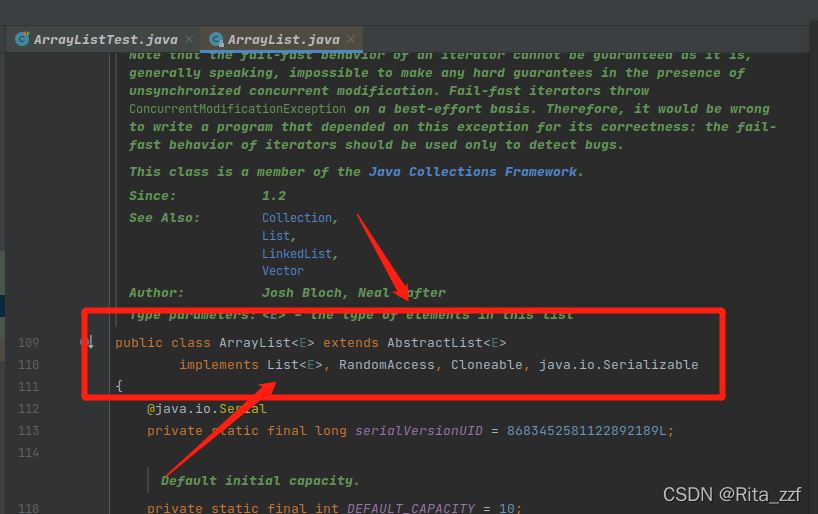Click line number 112 in the gutter
This screenshot has width=818, height=514.
coord(29,409)
